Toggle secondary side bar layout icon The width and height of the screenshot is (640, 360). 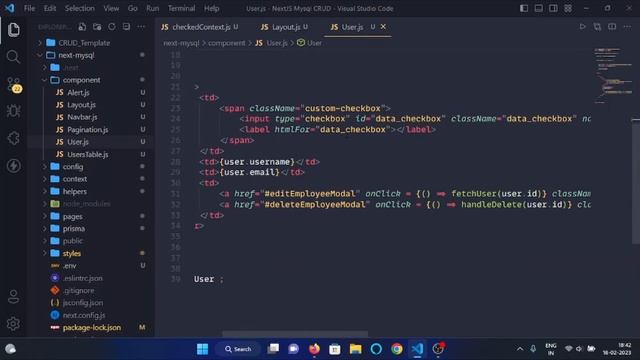coord(553,8)
